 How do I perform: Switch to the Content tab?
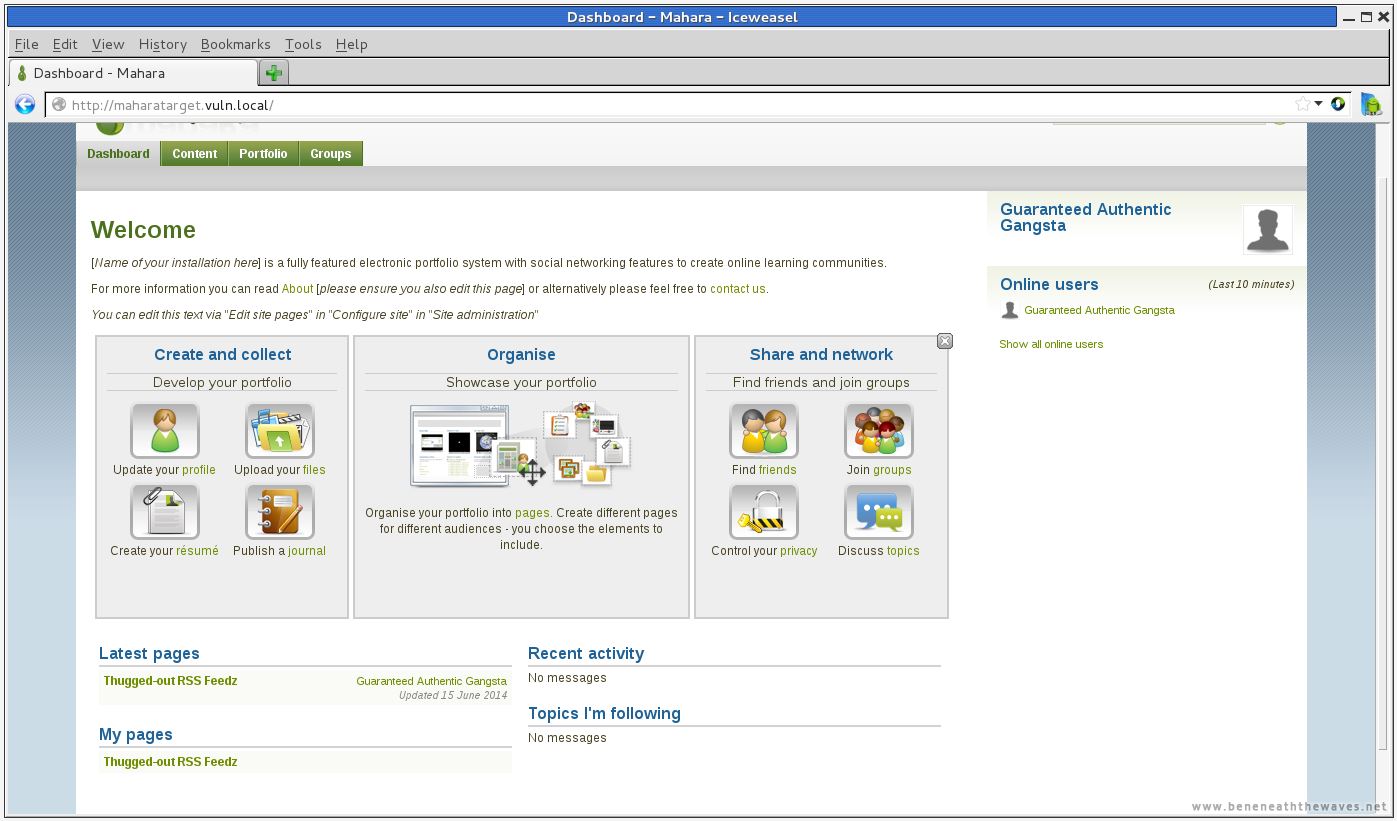194,154
